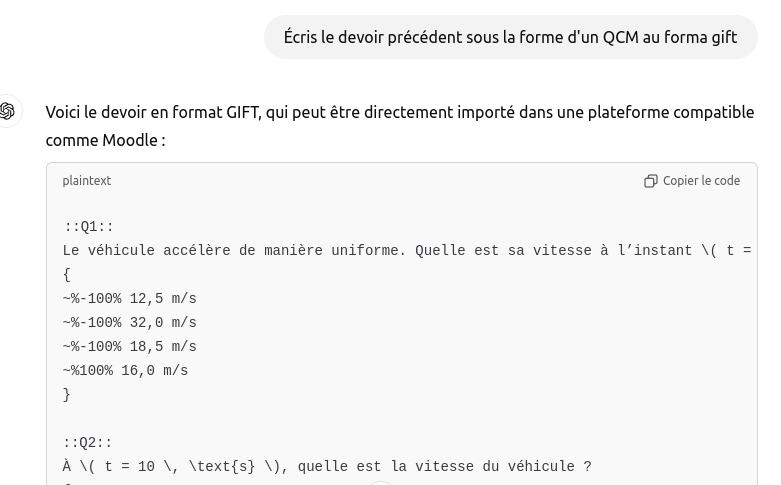Select the user message bubble about QCM

point(511,37)
